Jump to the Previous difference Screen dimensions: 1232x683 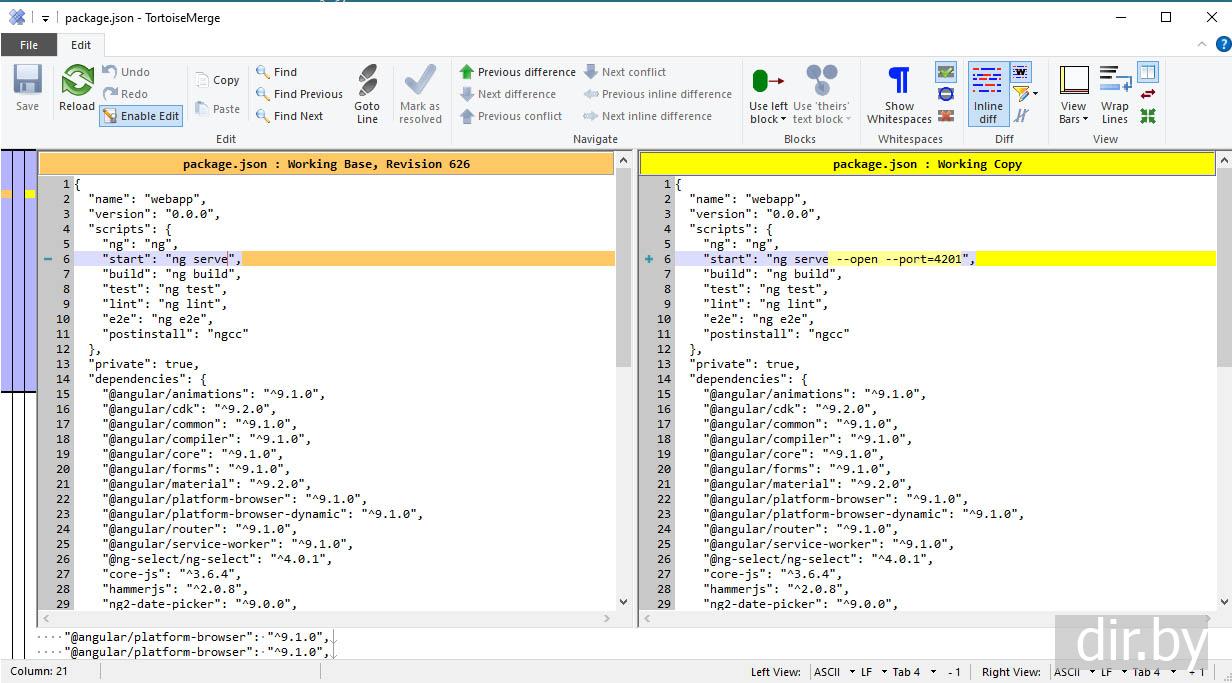coord(517,72)
